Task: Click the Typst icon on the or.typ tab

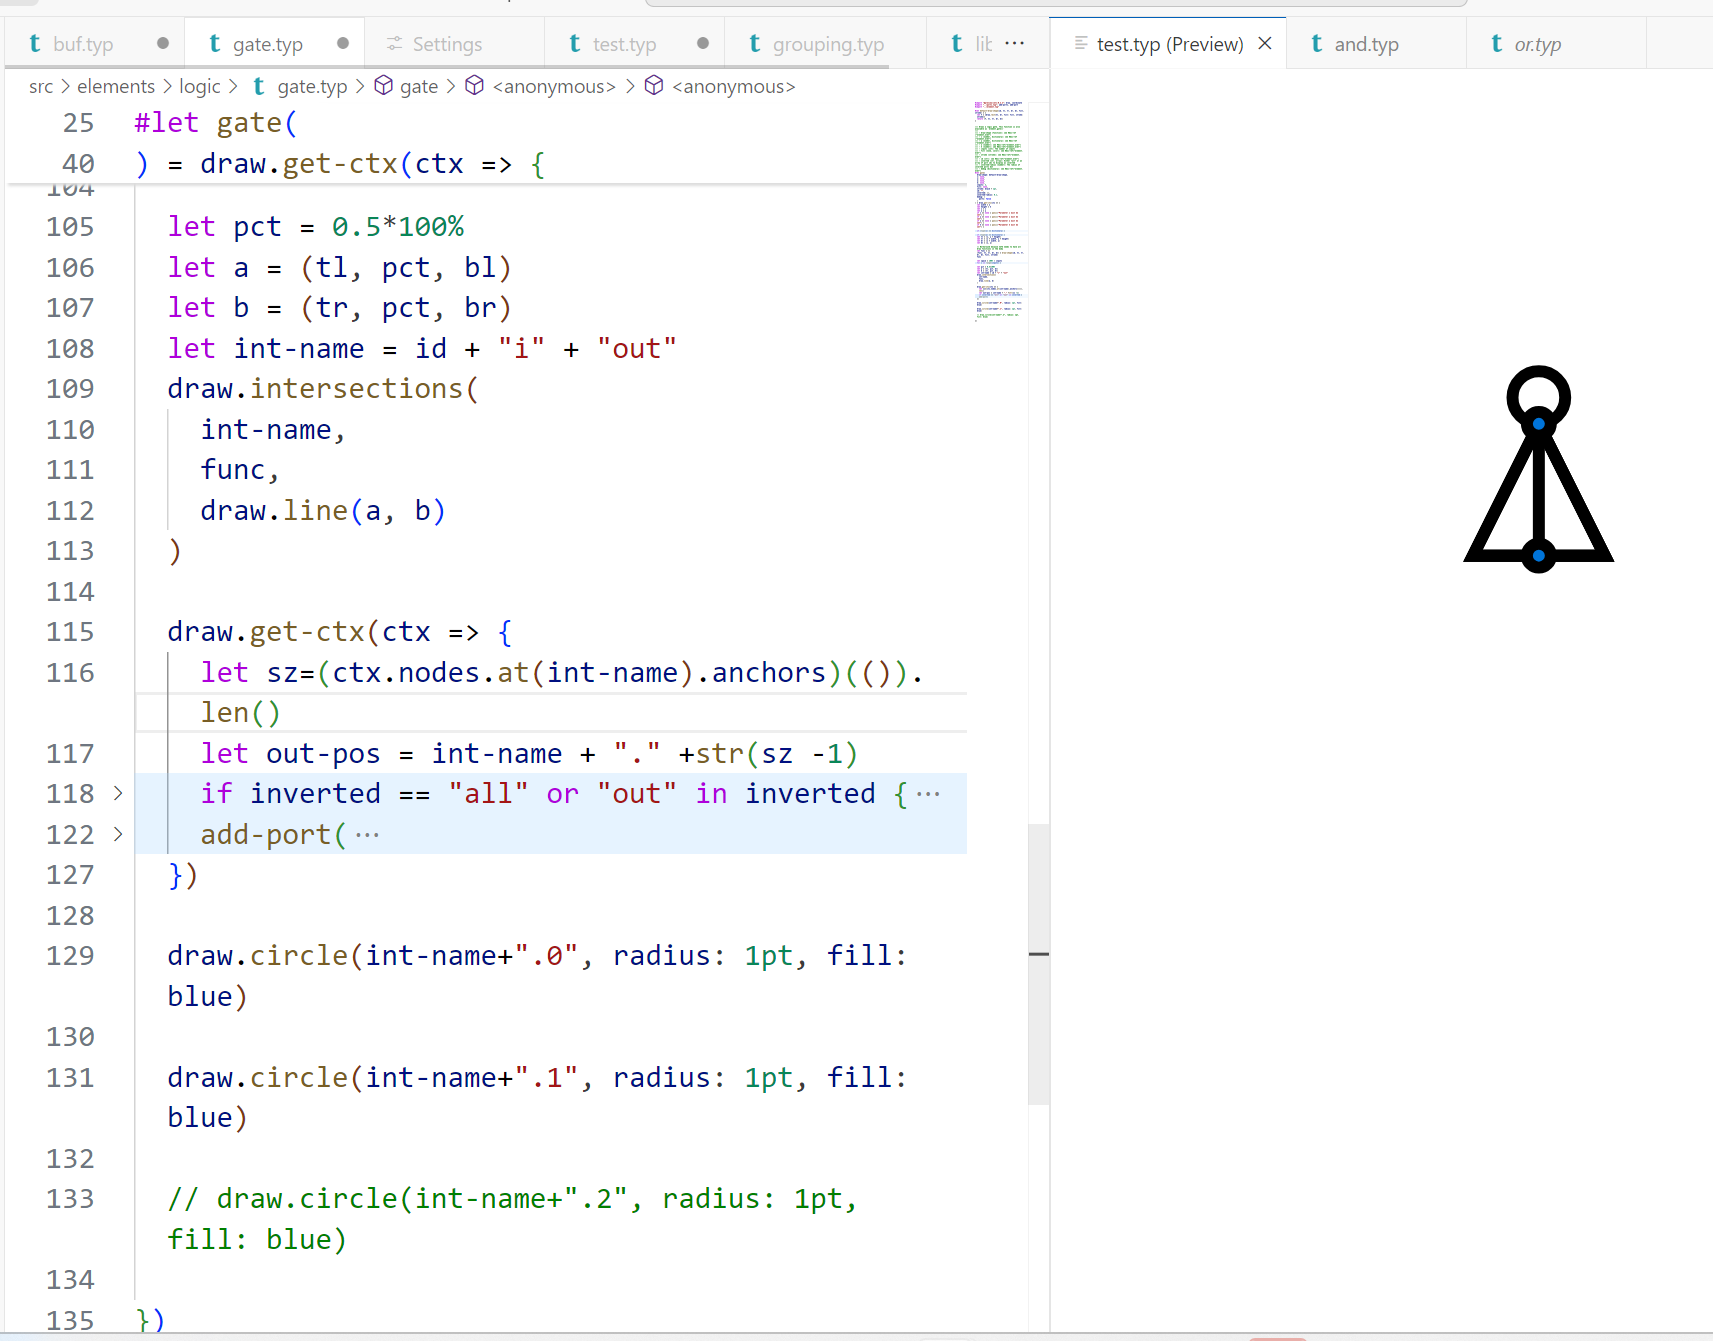Action: [1496, 44]
